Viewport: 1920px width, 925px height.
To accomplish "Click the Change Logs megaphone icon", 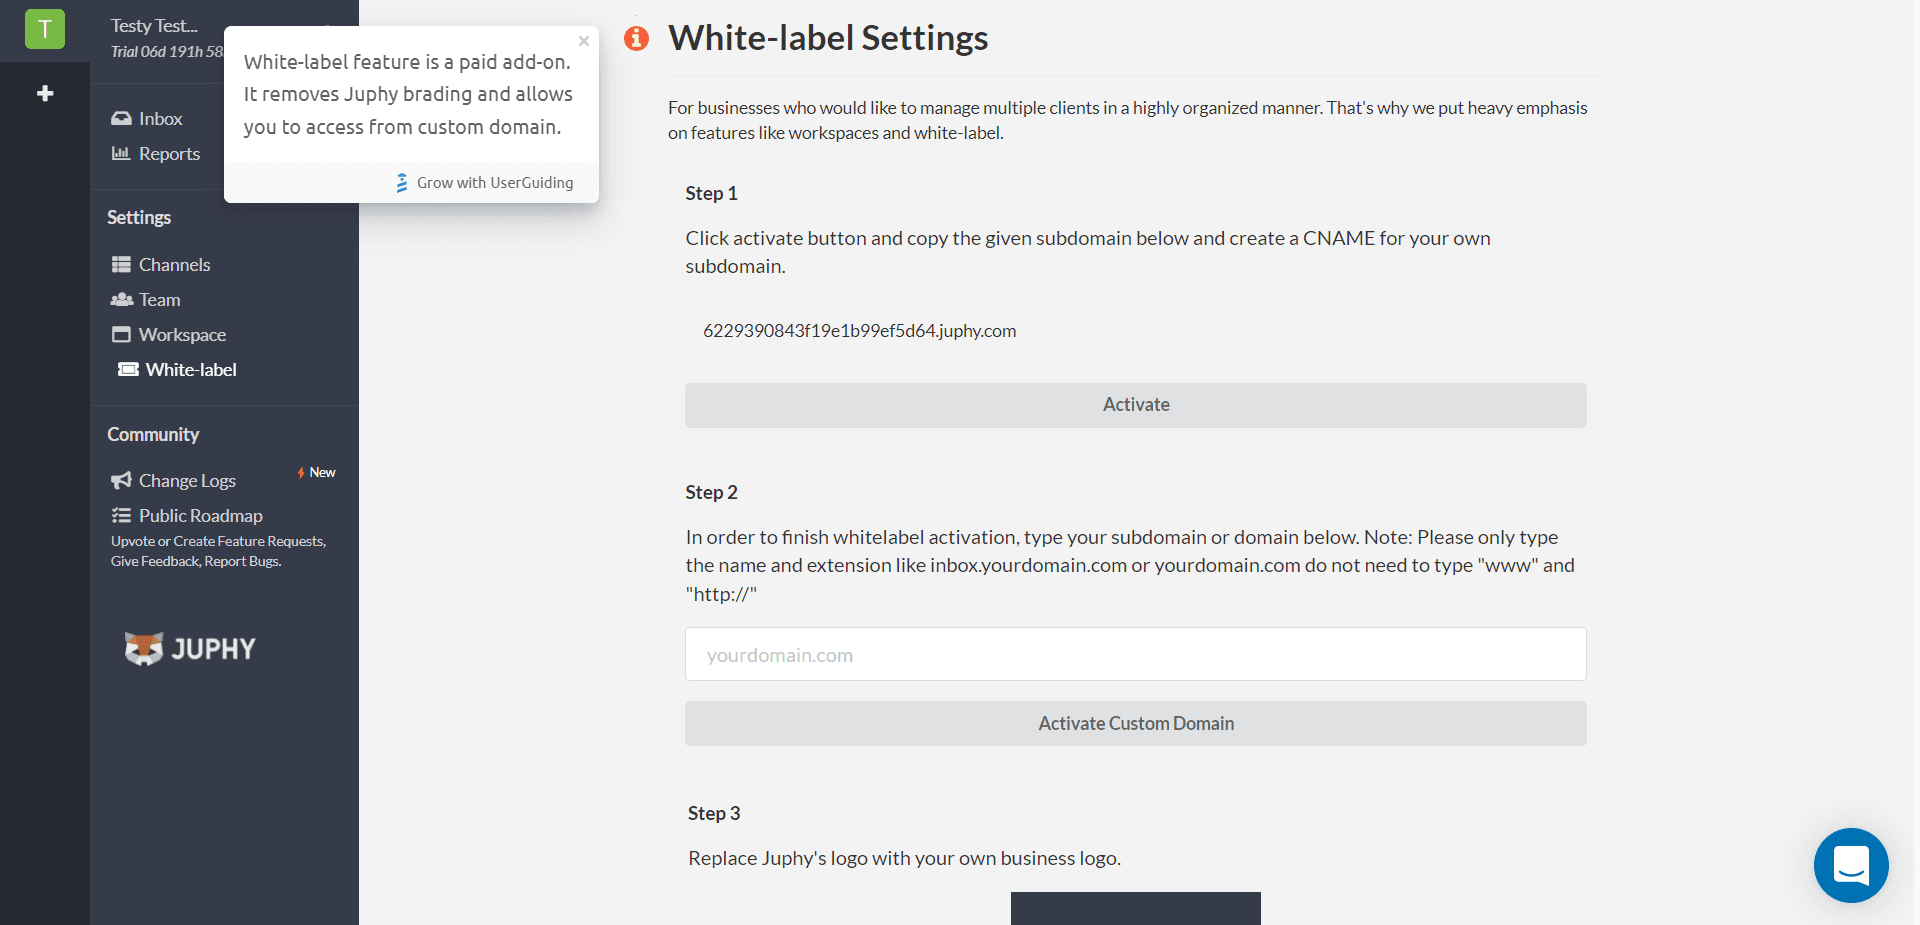I will tap(121, 480).
